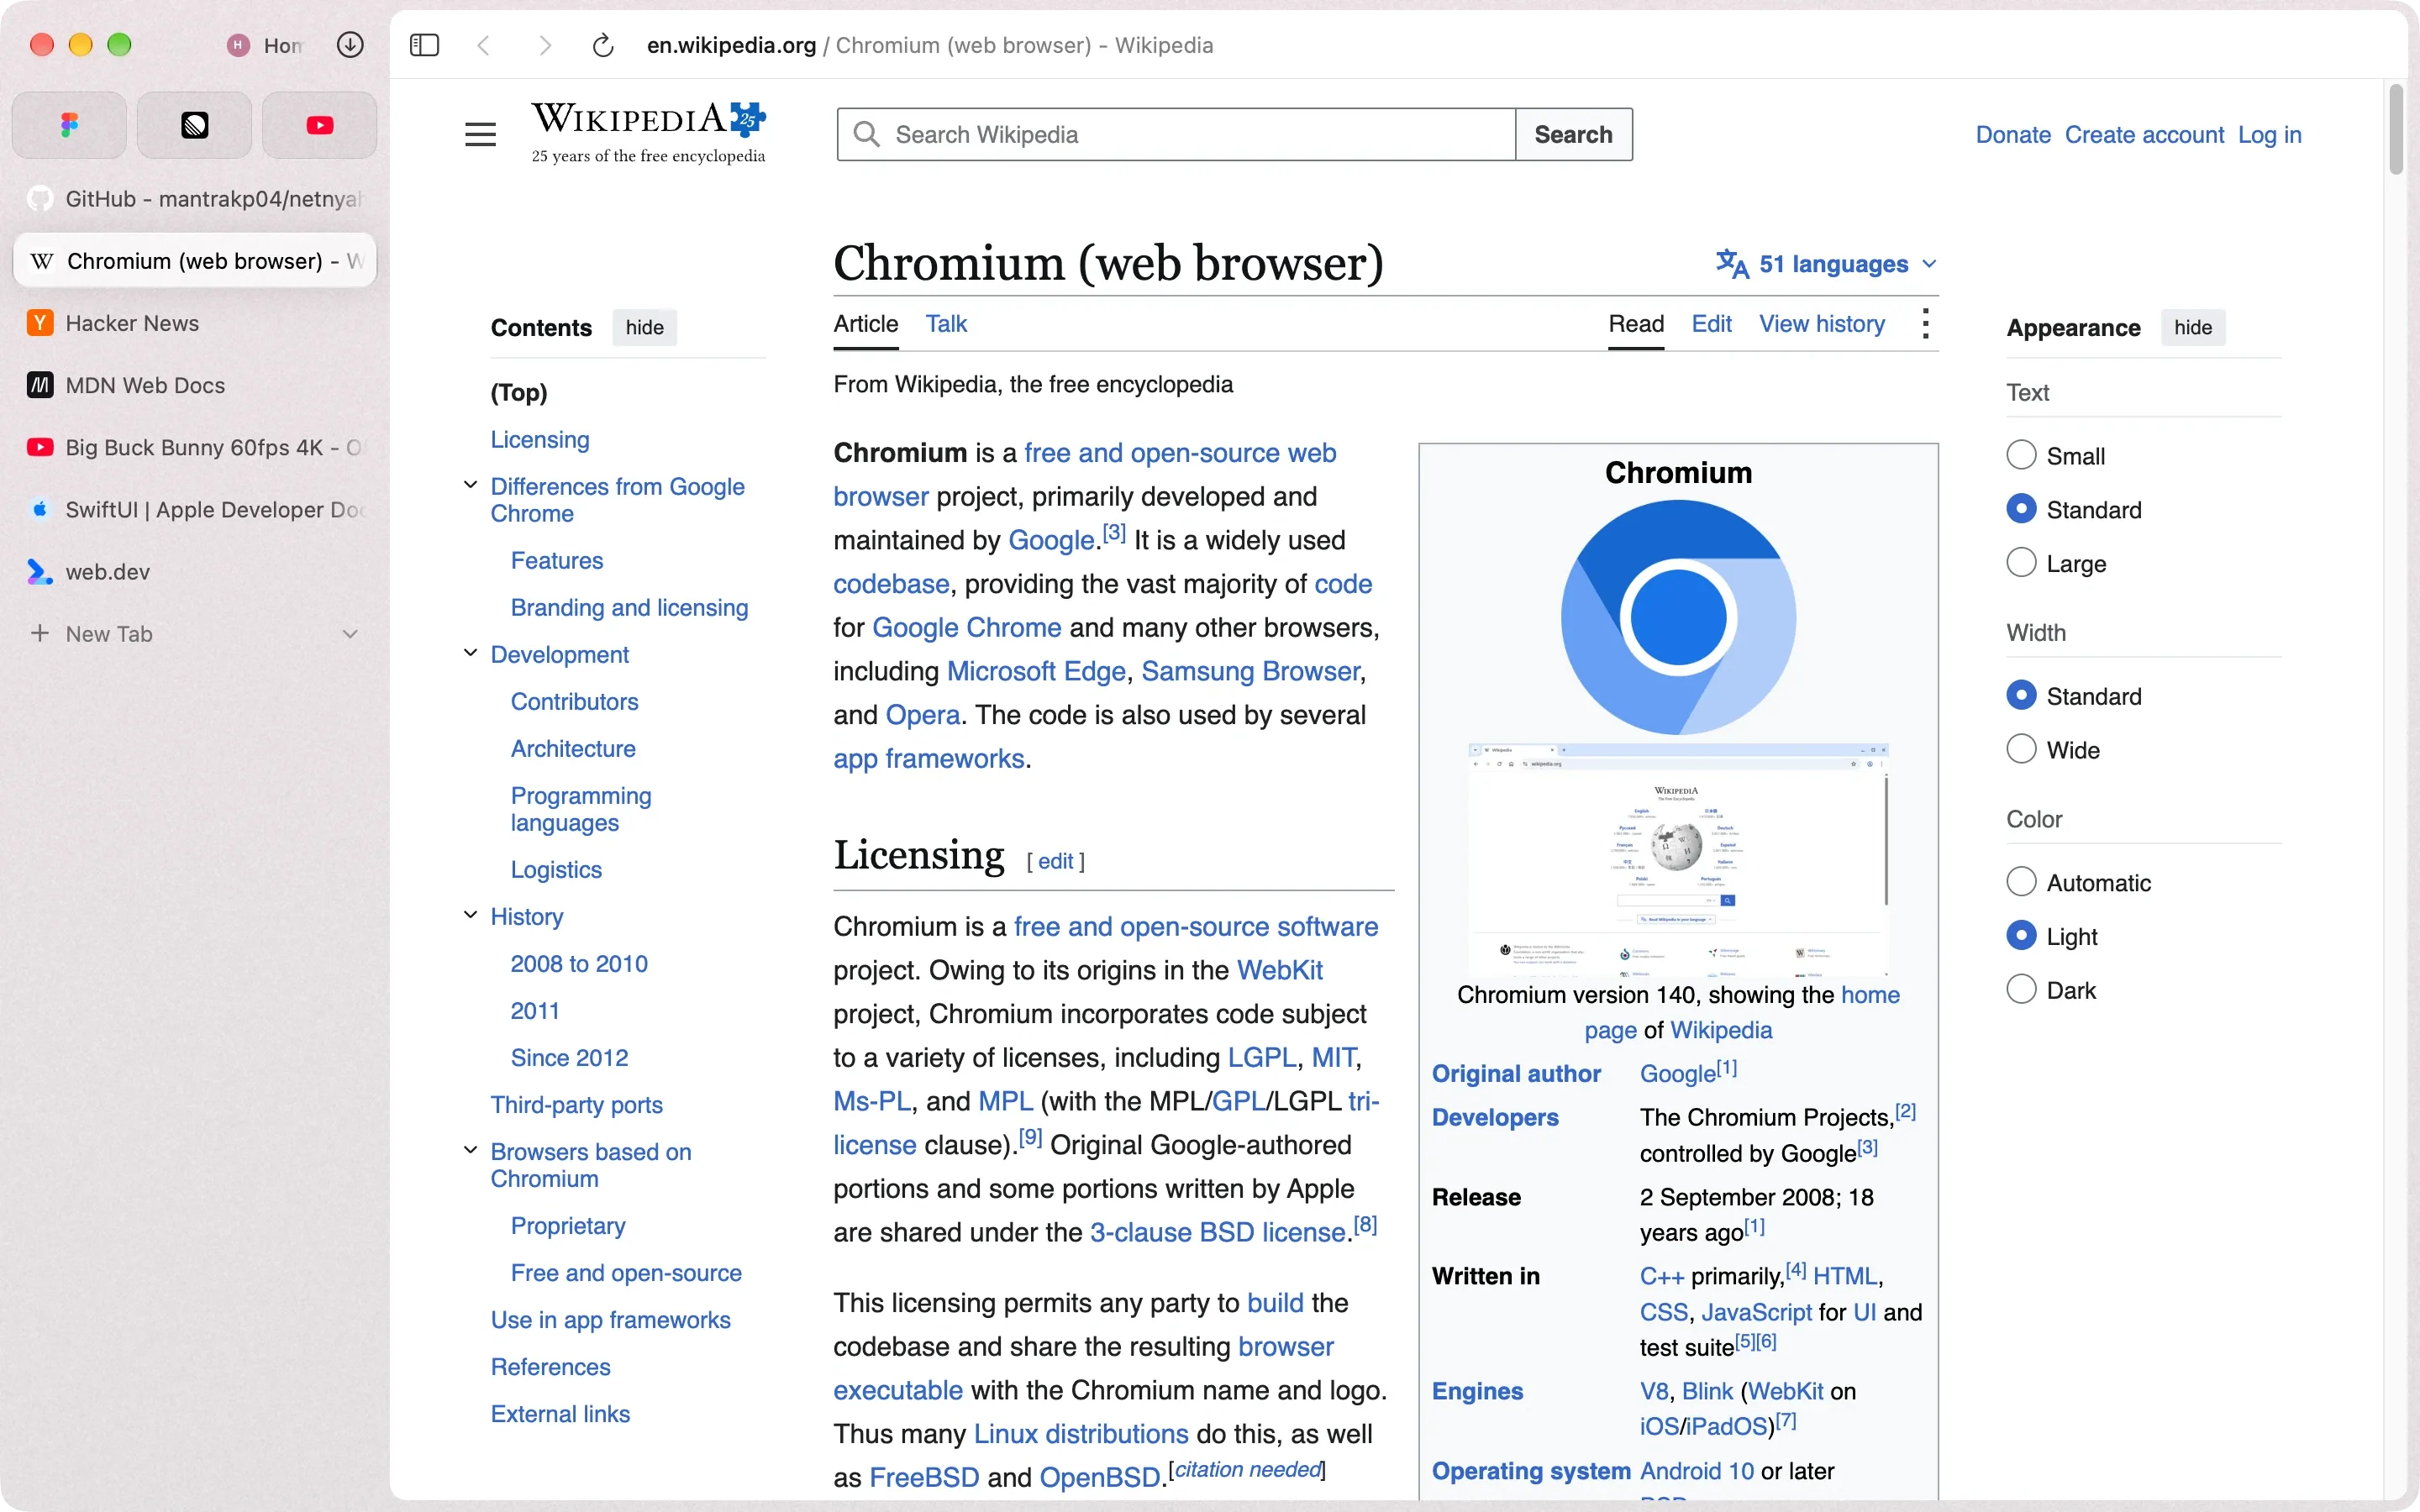Select Wide width option
Image resolution: width=2420 pixels, height=1512 pixels.
click(2021, 749)
